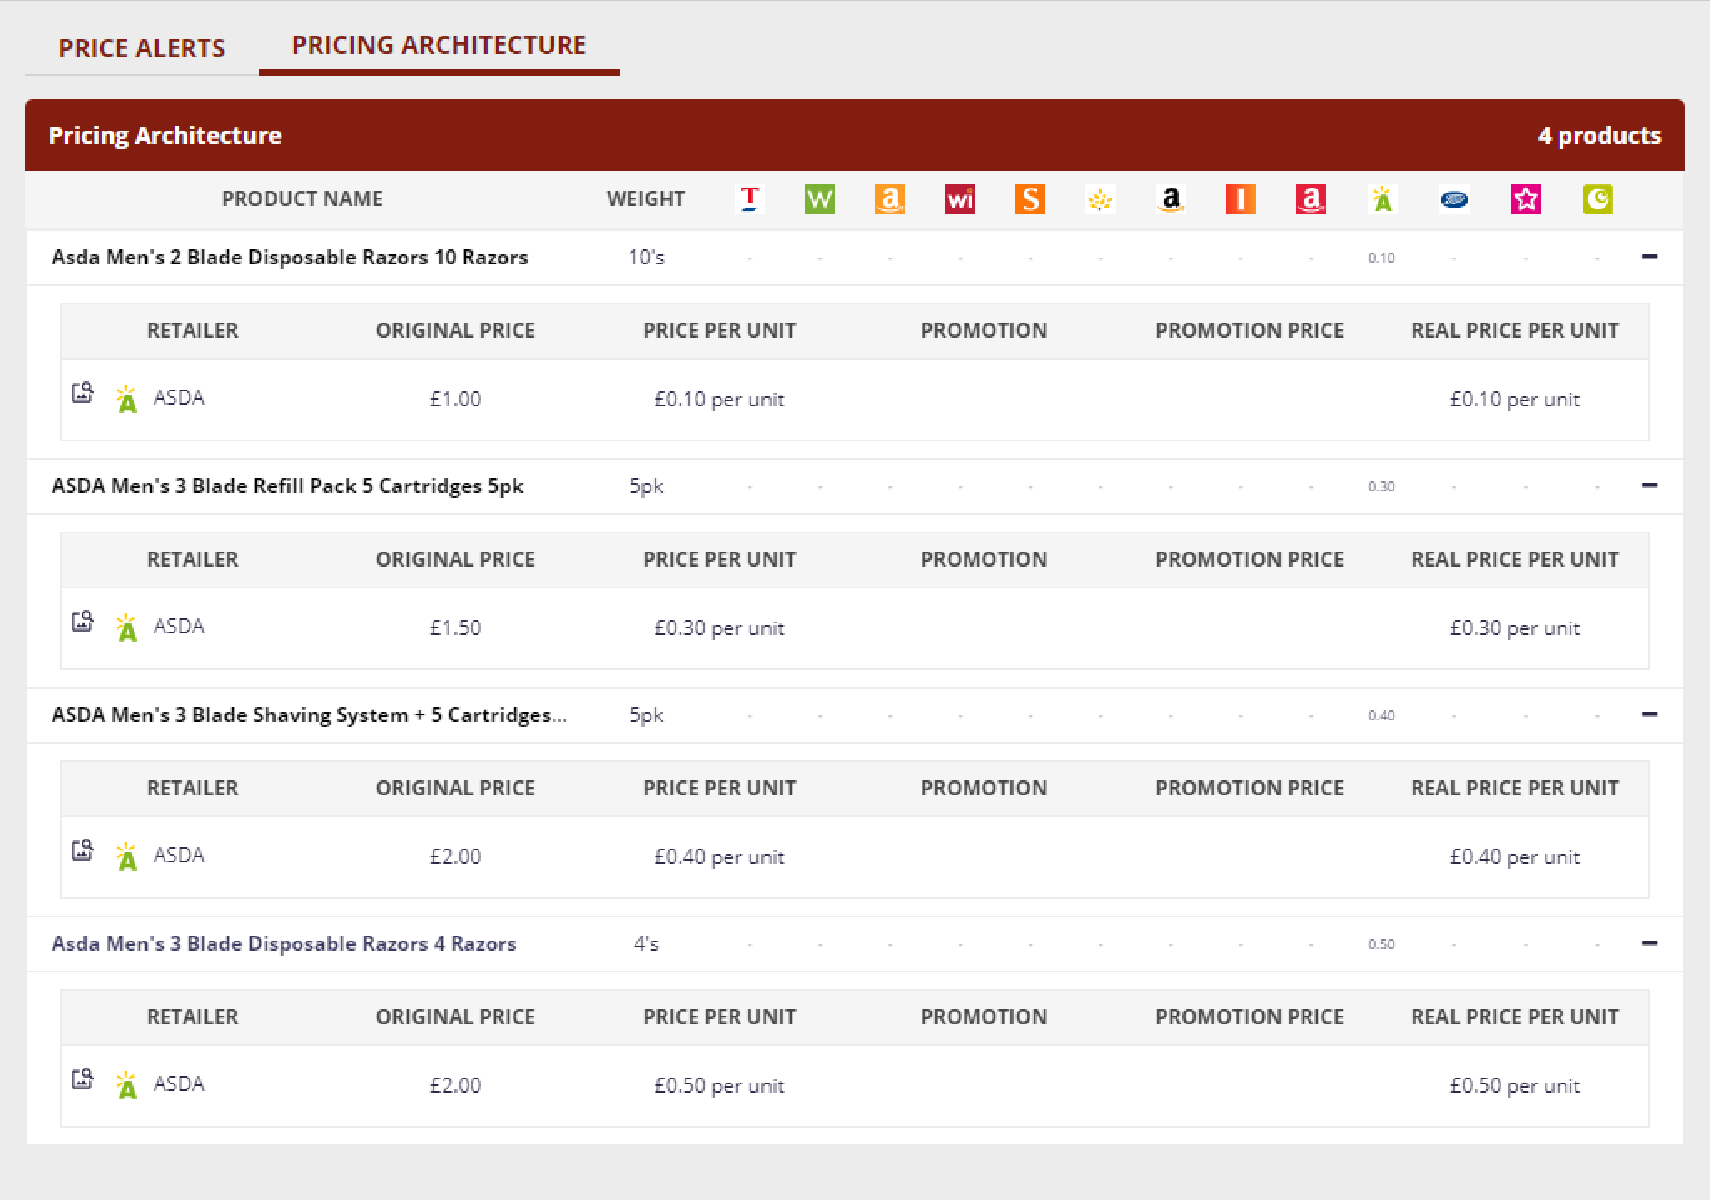Click the 10's weight value
Image resolution: width=1710 pixels, height=1200 pixels.
(647, 257)
